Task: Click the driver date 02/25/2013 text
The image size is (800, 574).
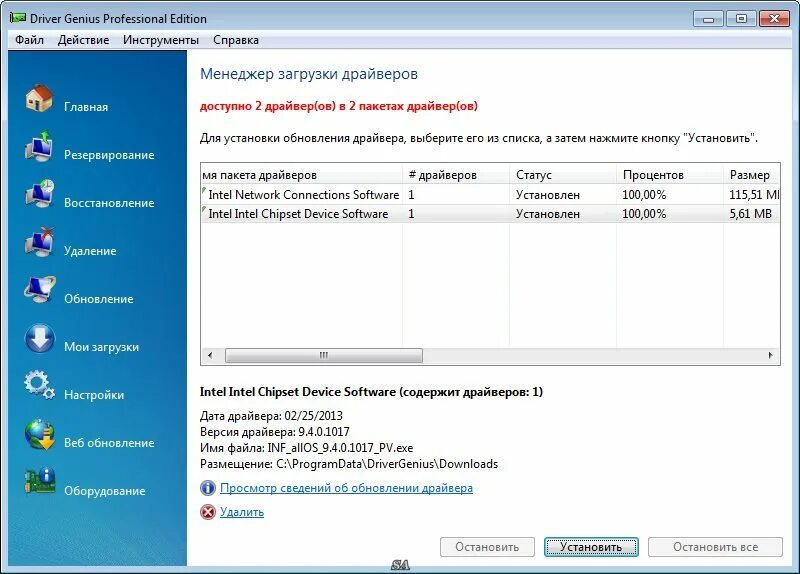Action: point(313,415)
